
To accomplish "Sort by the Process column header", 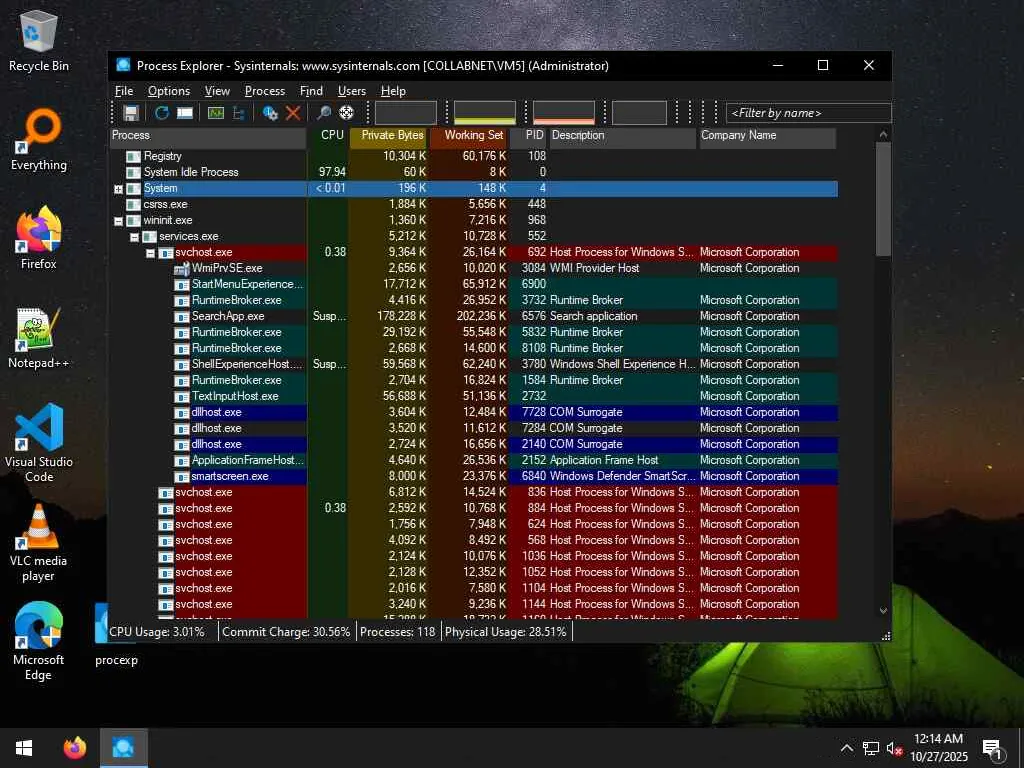I will pos(208,136).
